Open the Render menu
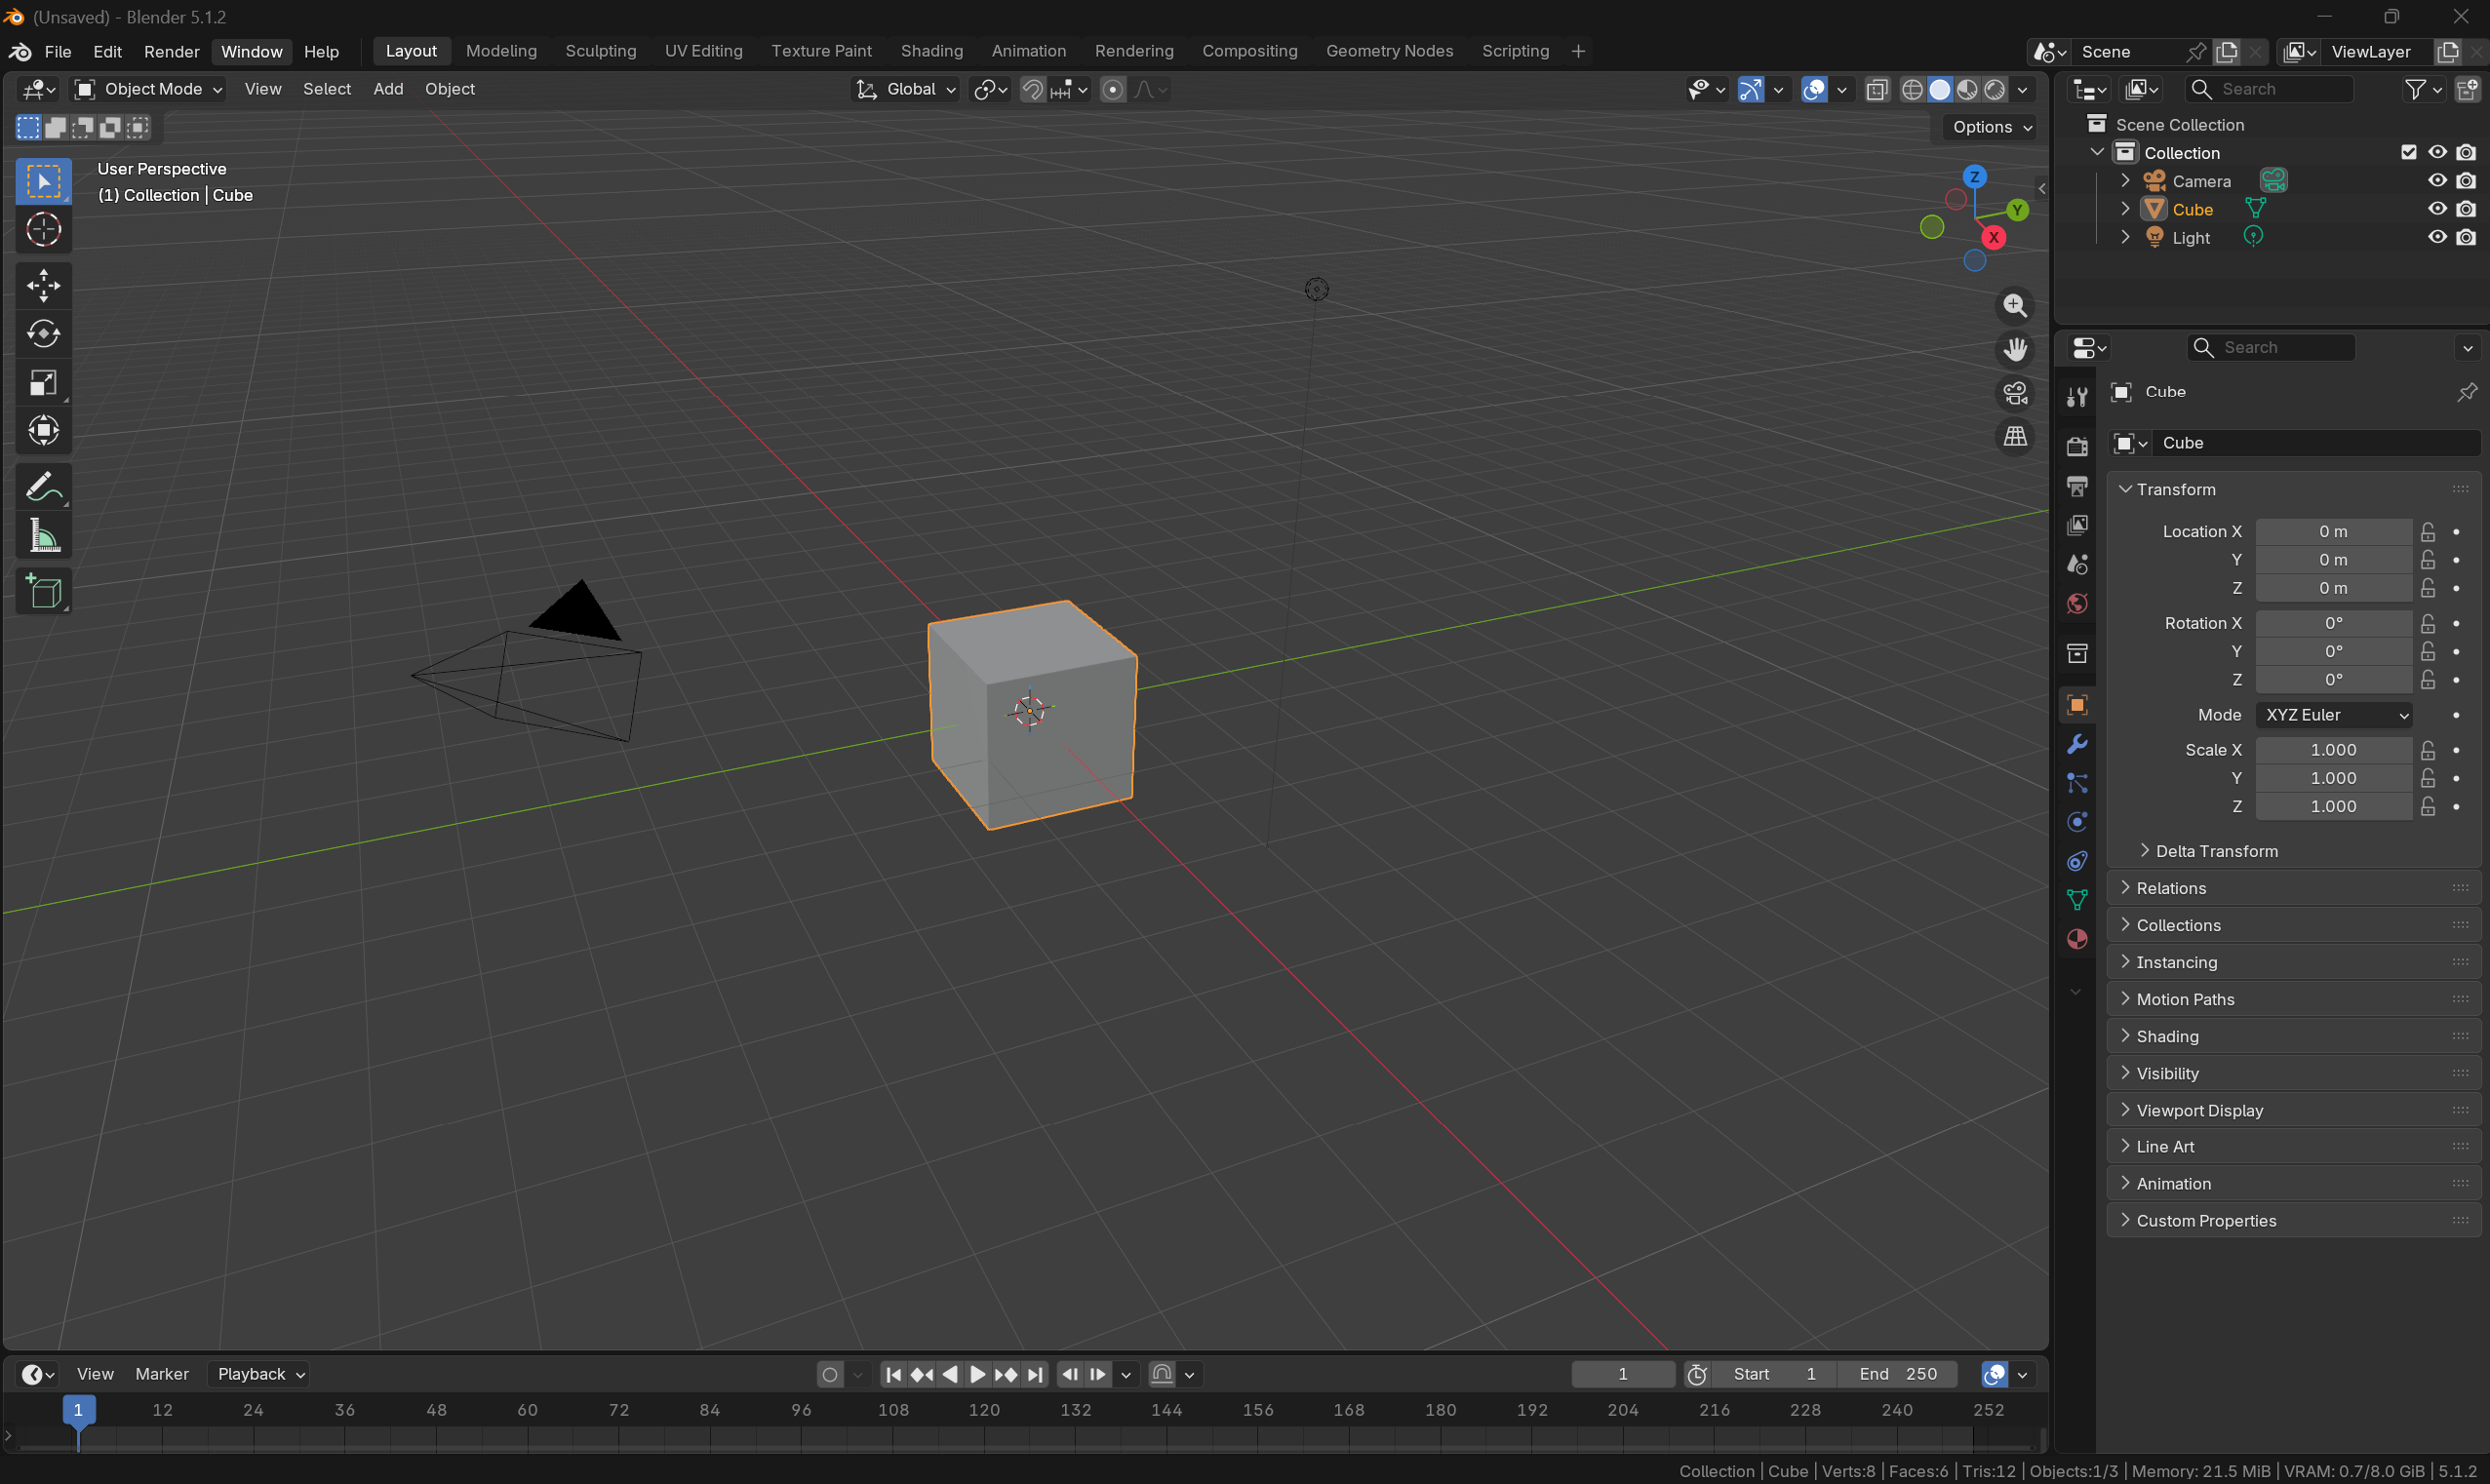 coord(171,51)
